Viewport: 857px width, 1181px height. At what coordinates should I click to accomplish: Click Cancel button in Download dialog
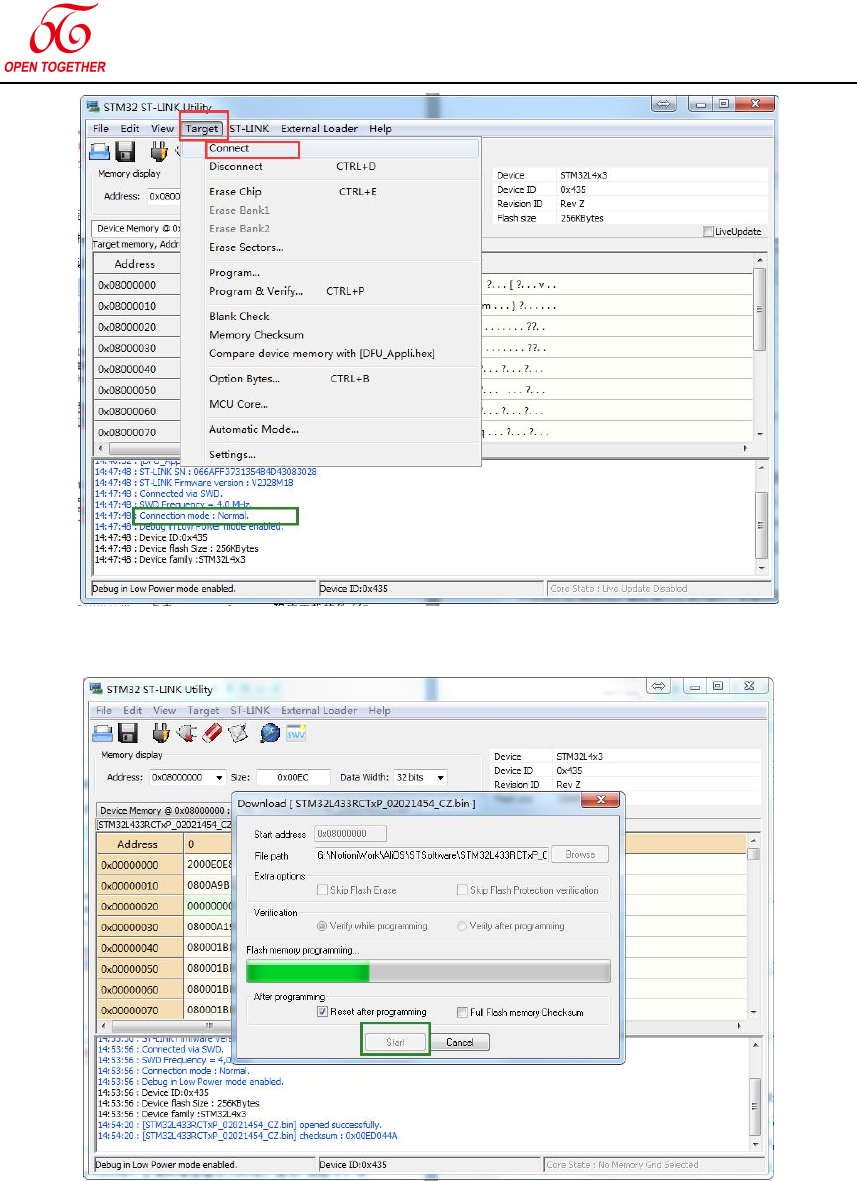pos(459,1042)
